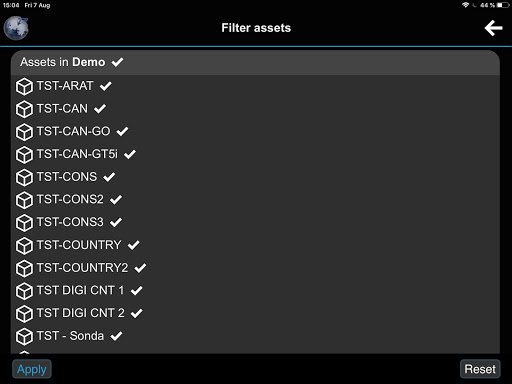Tap the Filter assets title
The width and height of the screenshot is (512, 384).
click(x=256, y=28)
